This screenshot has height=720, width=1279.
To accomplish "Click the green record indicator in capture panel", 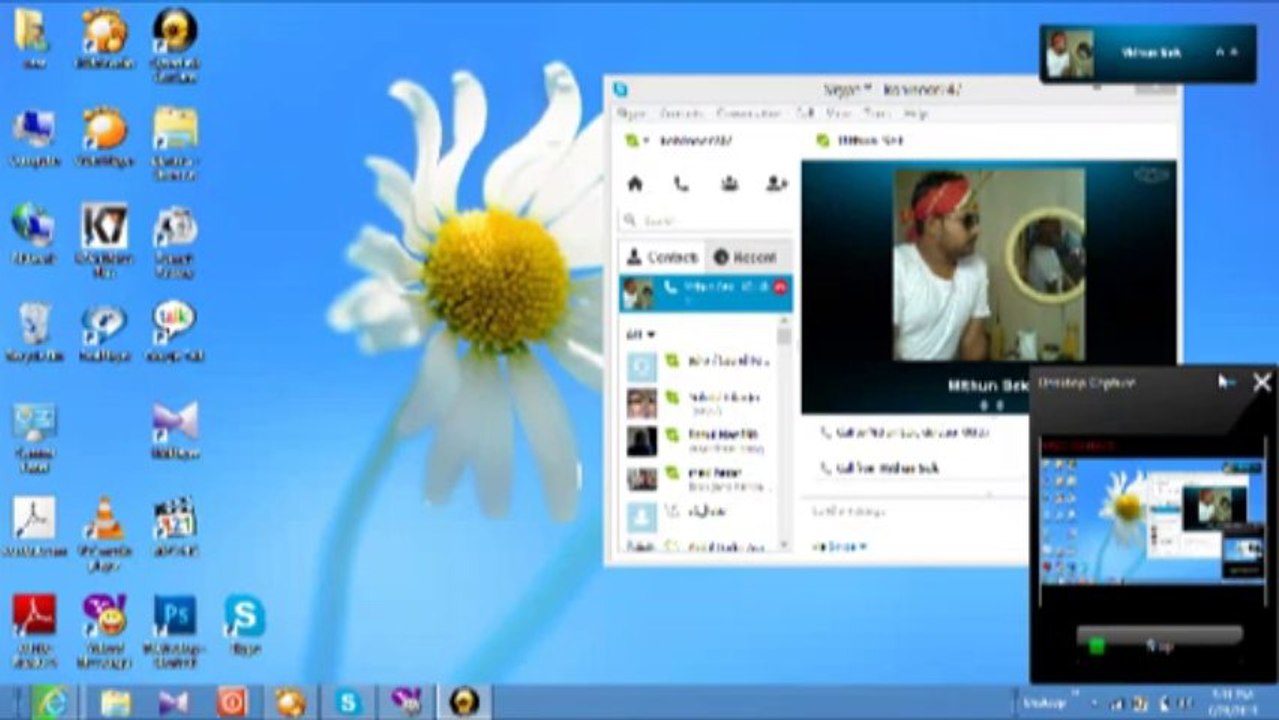I will [1096, 645].
